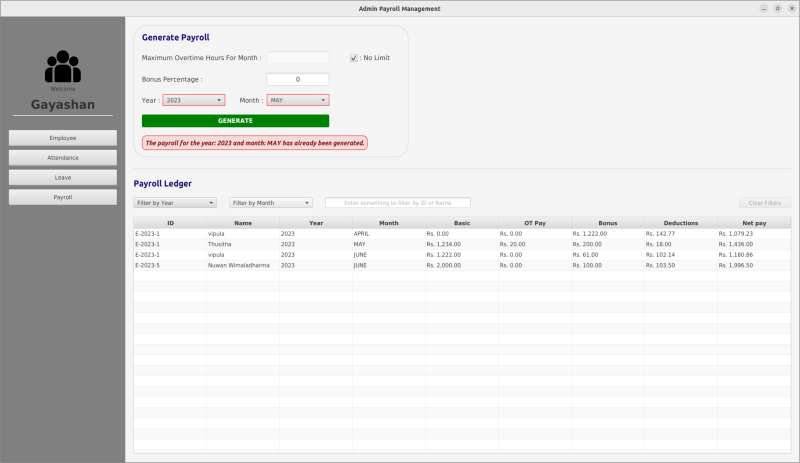Open the Month dropdown showing MAY
The width and height of the screenshot is (800, 463).
(x=297, y=100)
